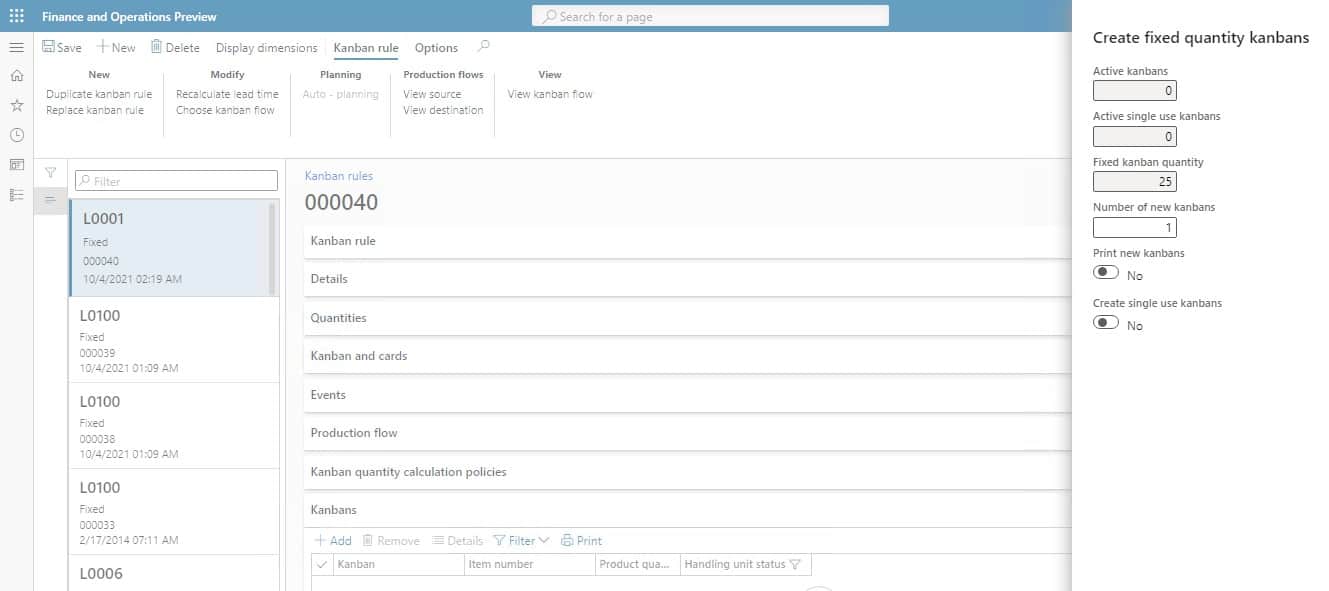1329x591 pixels.
Task: Click Duplicate kanban rule
Action: pyautogui.click(x=99, y=94)
